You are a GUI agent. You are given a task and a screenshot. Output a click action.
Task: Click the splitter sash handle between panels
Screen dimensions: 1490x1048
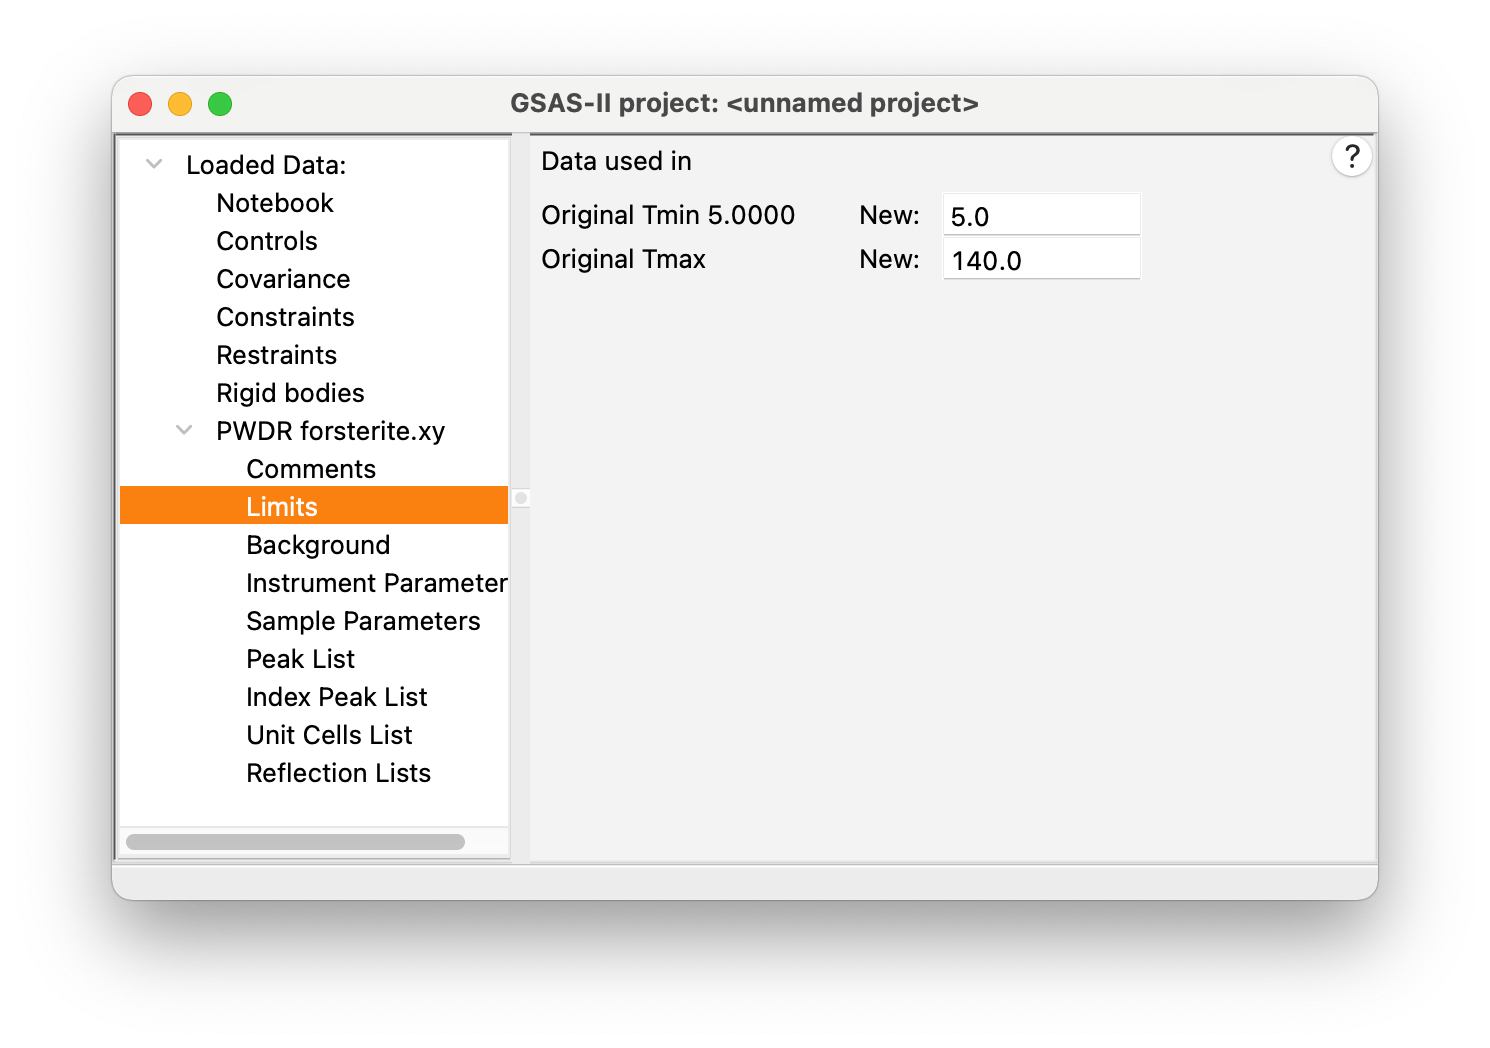[520, 498]
